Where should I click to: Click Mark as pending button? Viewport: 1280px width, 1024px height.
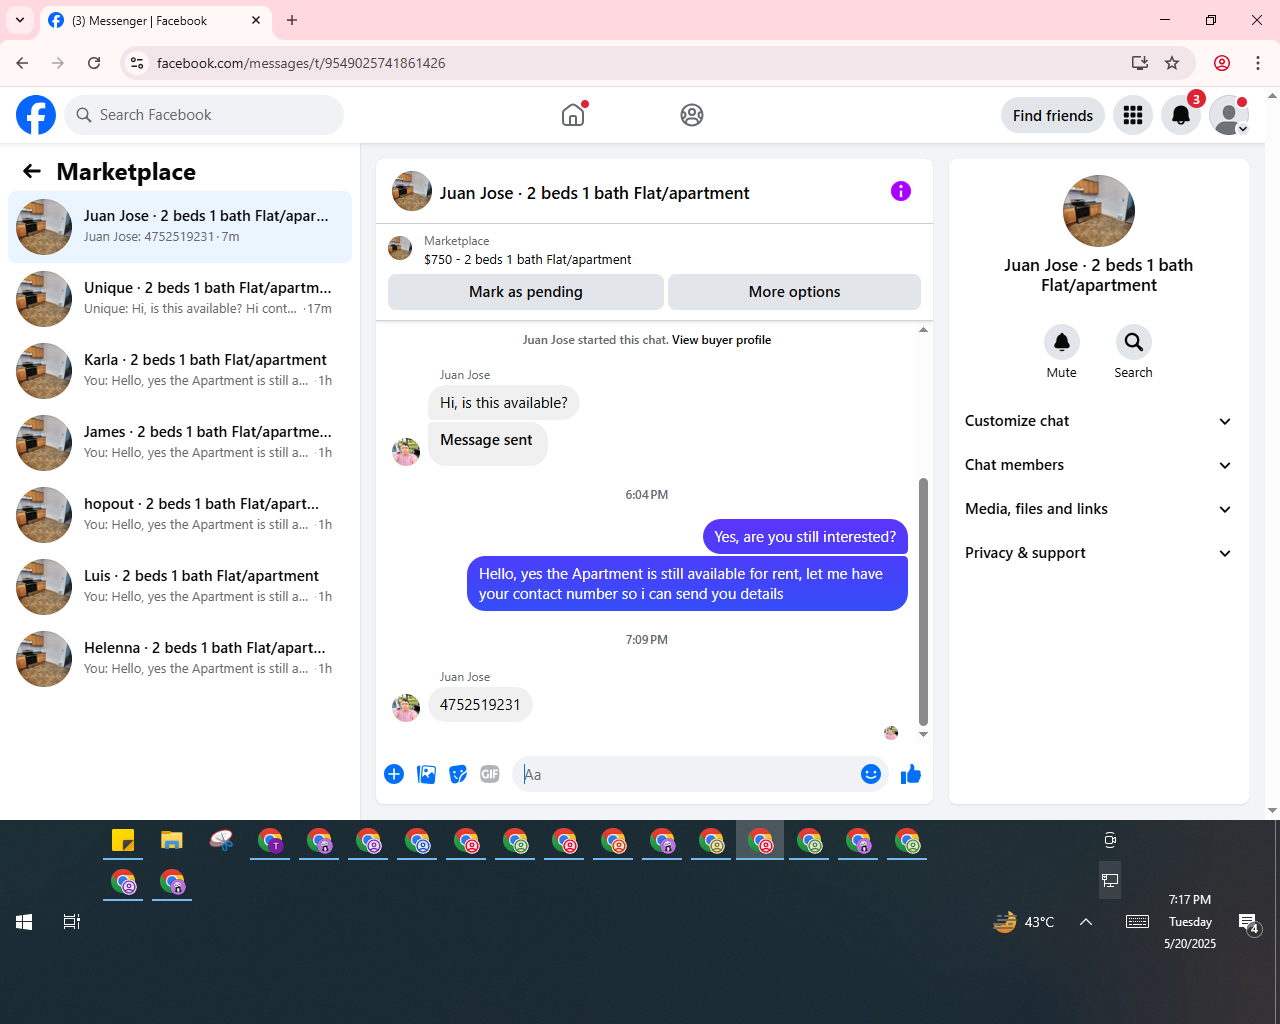(526, 292)
